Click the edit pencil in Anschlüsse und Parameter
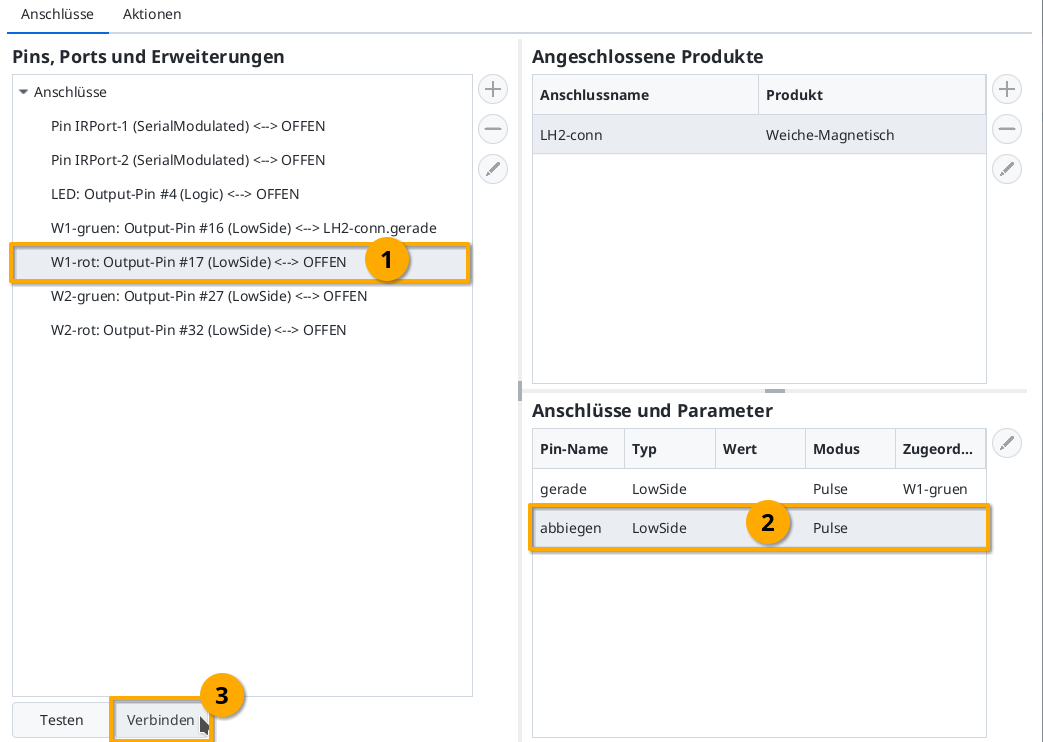The image size is (1043, 742). tap(1007, 443)
